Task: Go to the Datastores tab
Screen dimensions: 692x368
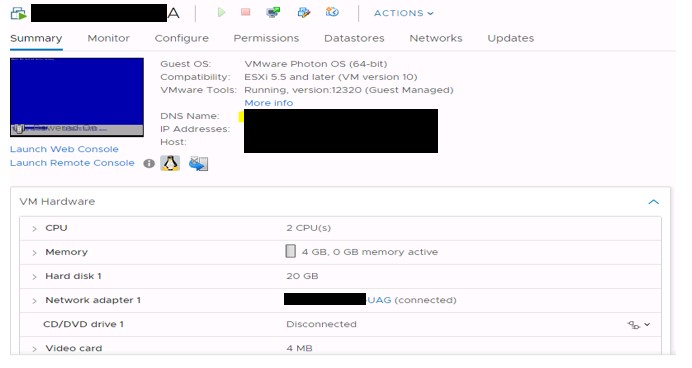Action: click(354, 38)
